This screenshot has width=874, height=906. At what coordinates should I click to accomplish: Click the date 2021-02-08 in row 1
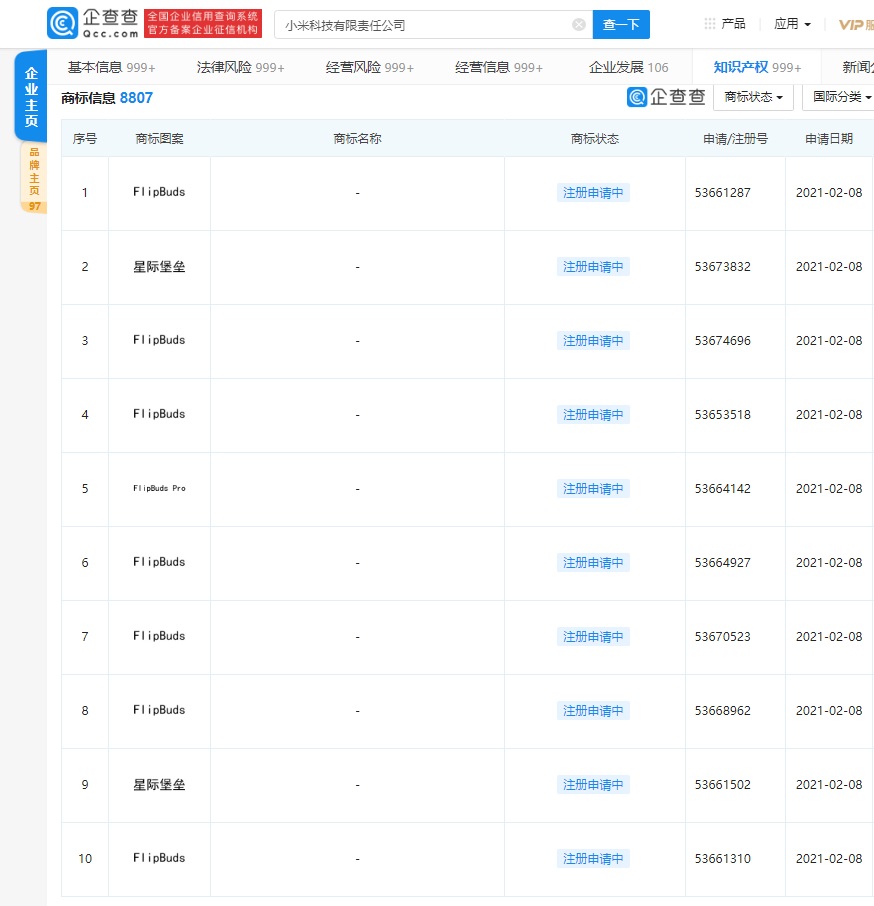829,193
